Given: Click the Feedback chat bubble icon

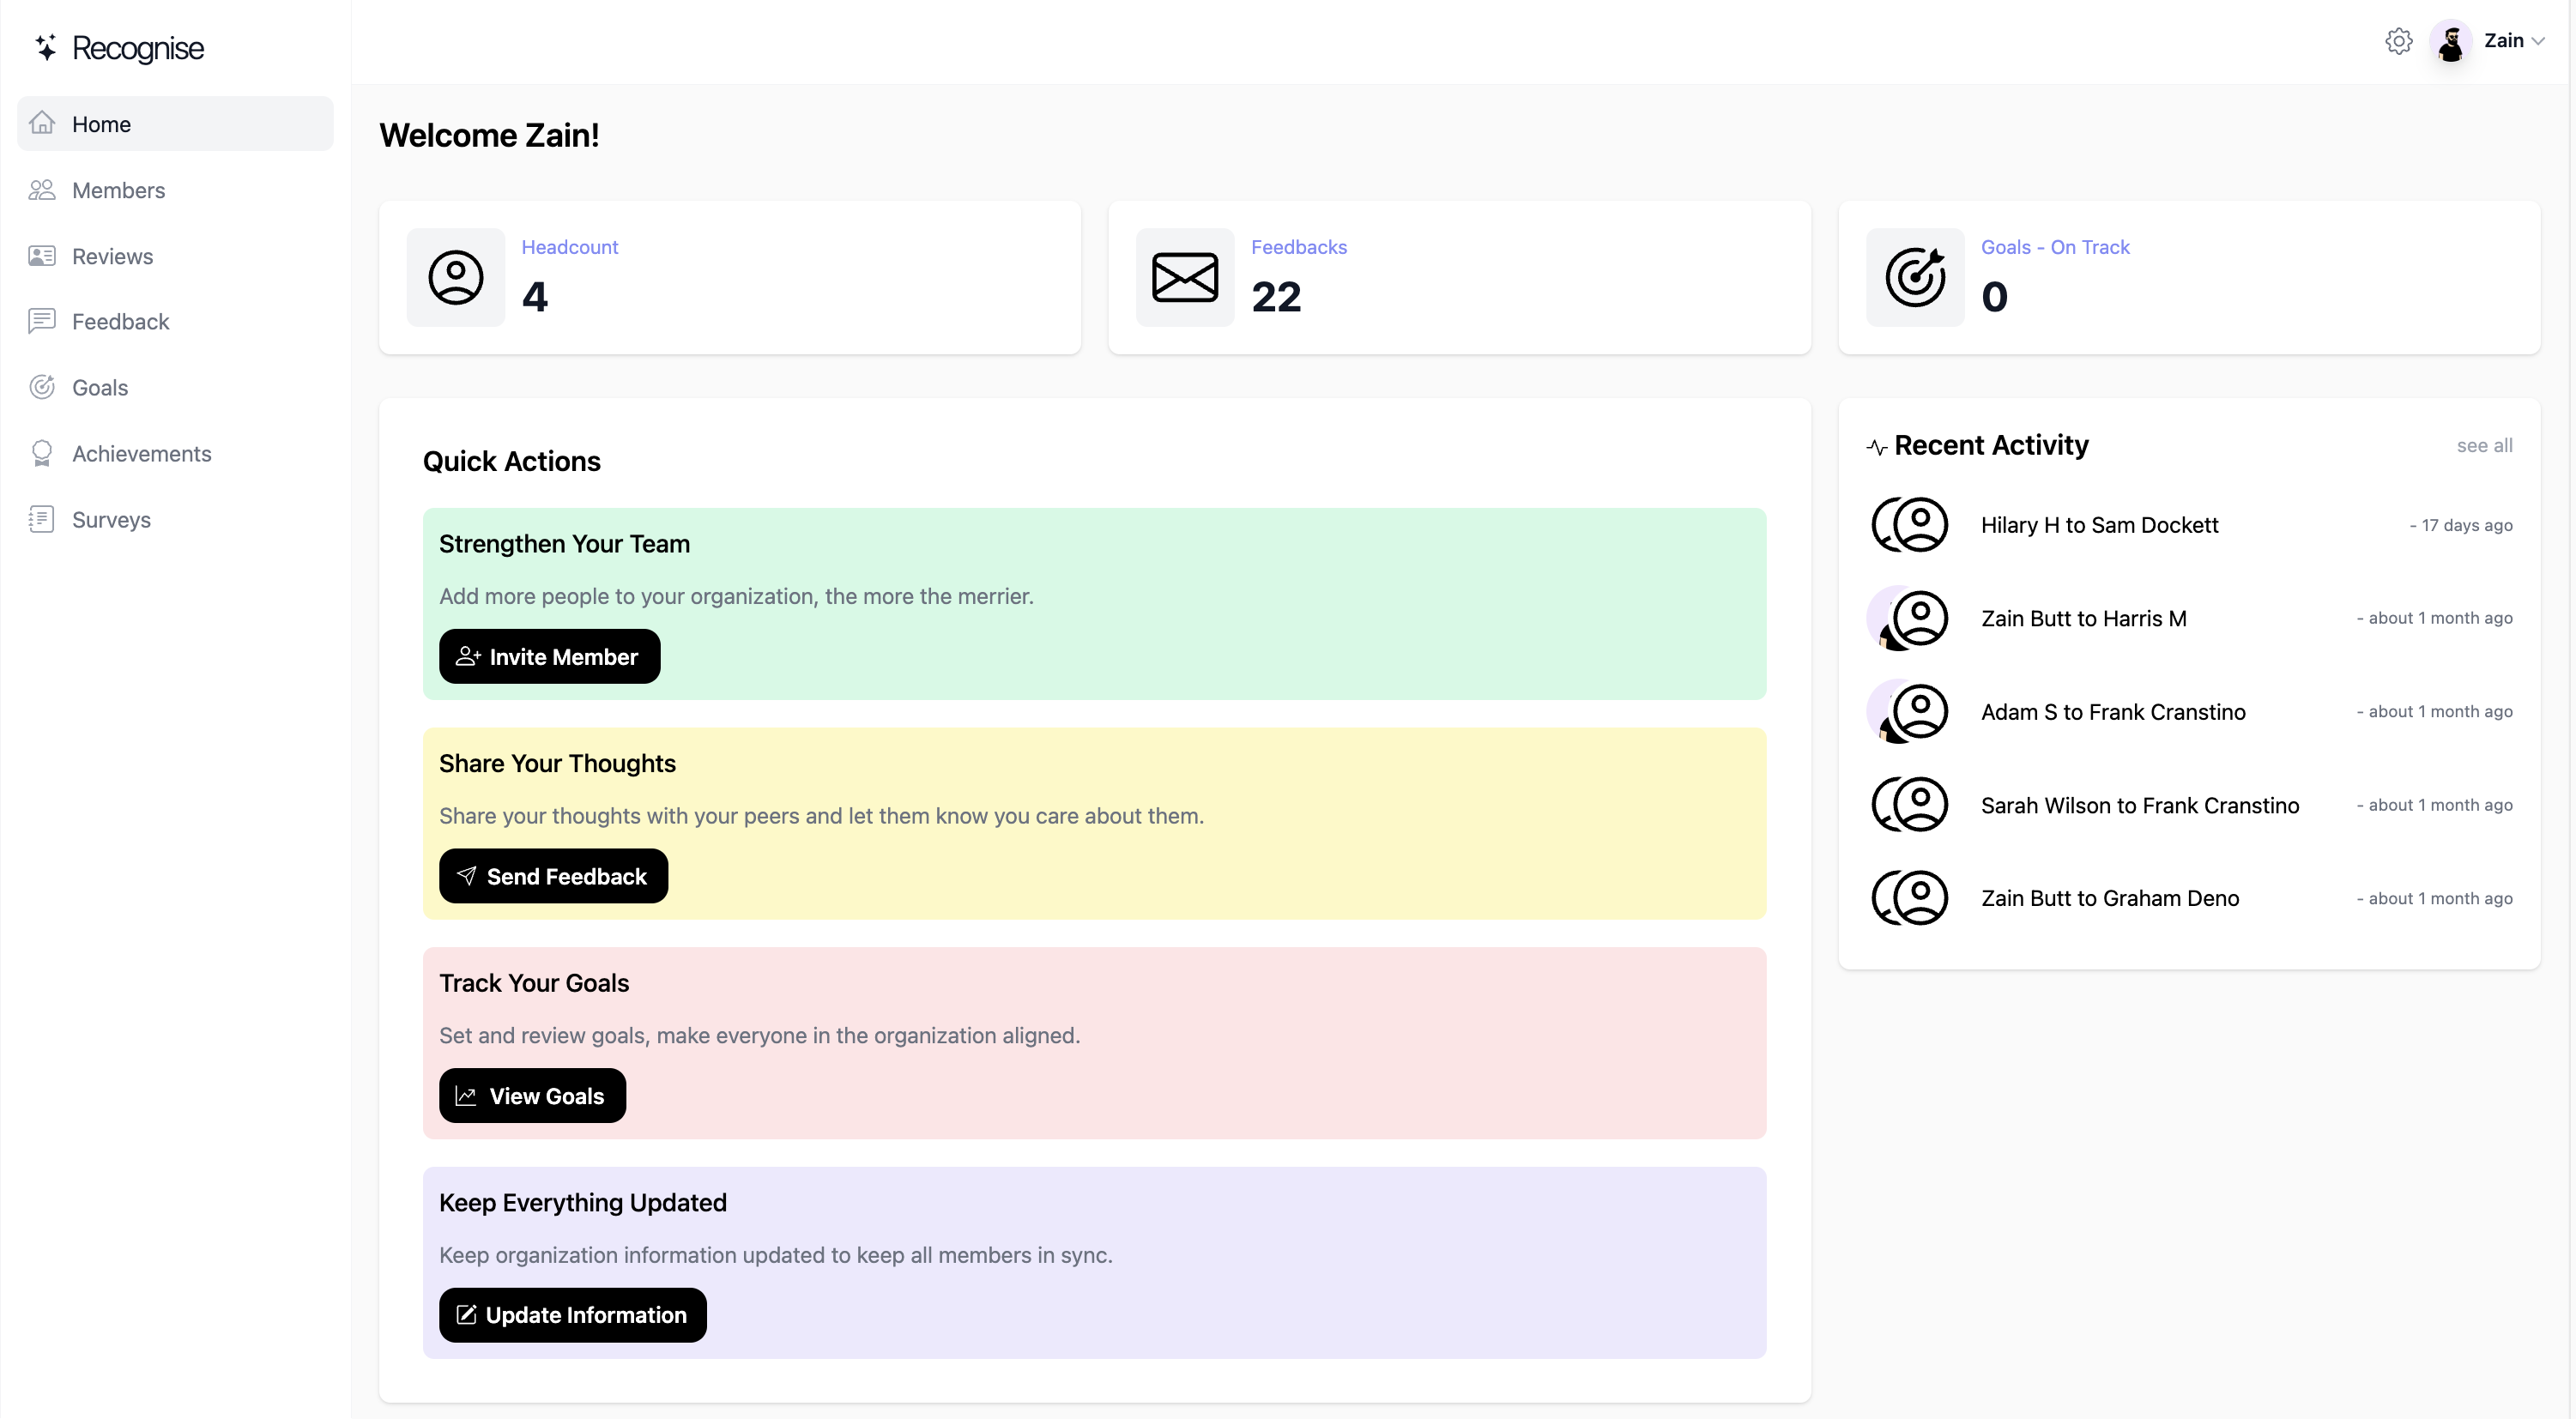Looking at the screenshot, I should [42, 321].
